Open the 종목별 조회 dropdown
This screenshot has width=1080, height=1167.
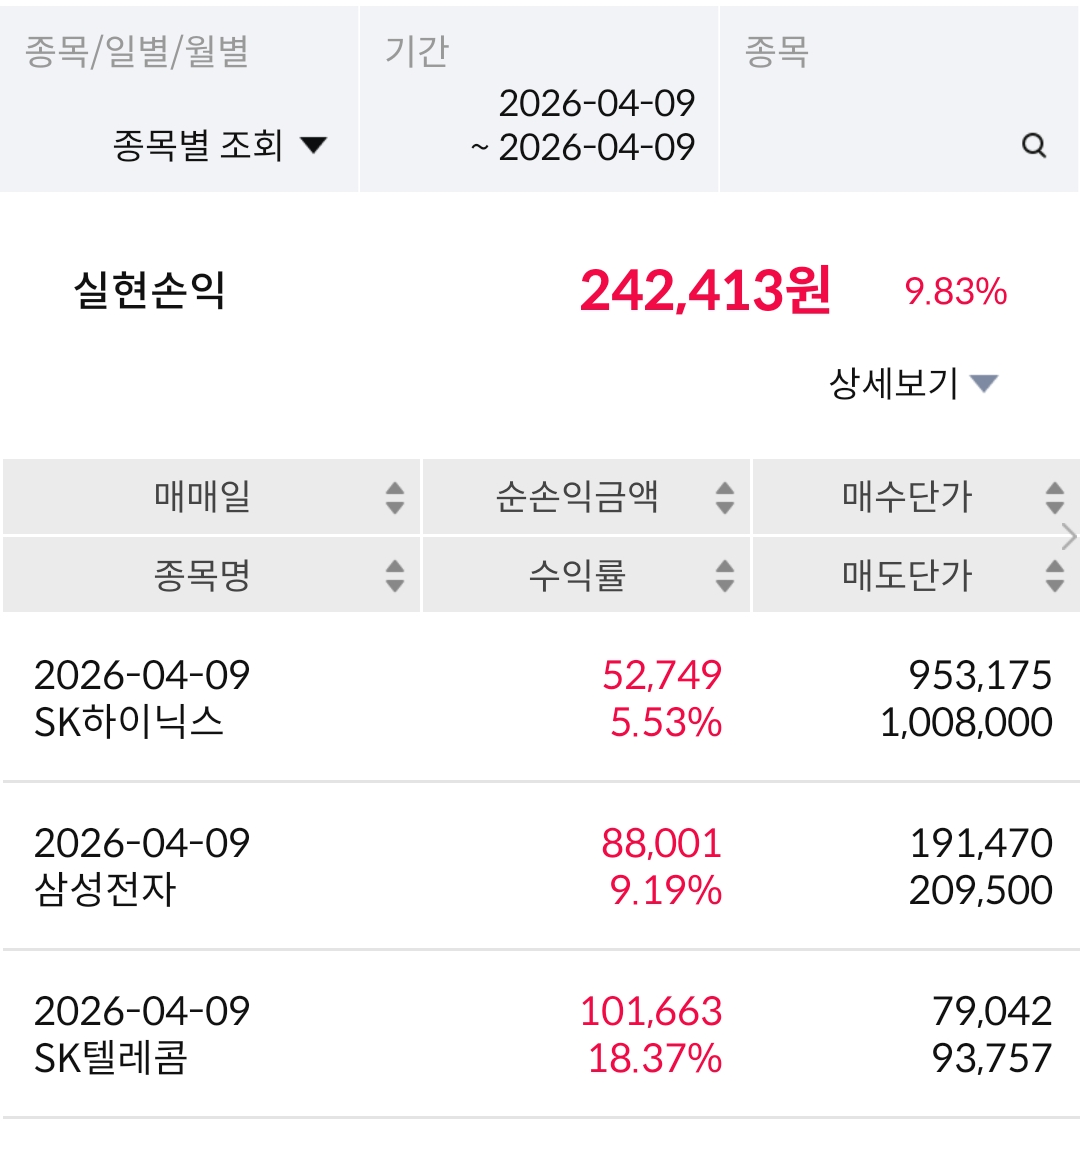[x=219, y=146]
